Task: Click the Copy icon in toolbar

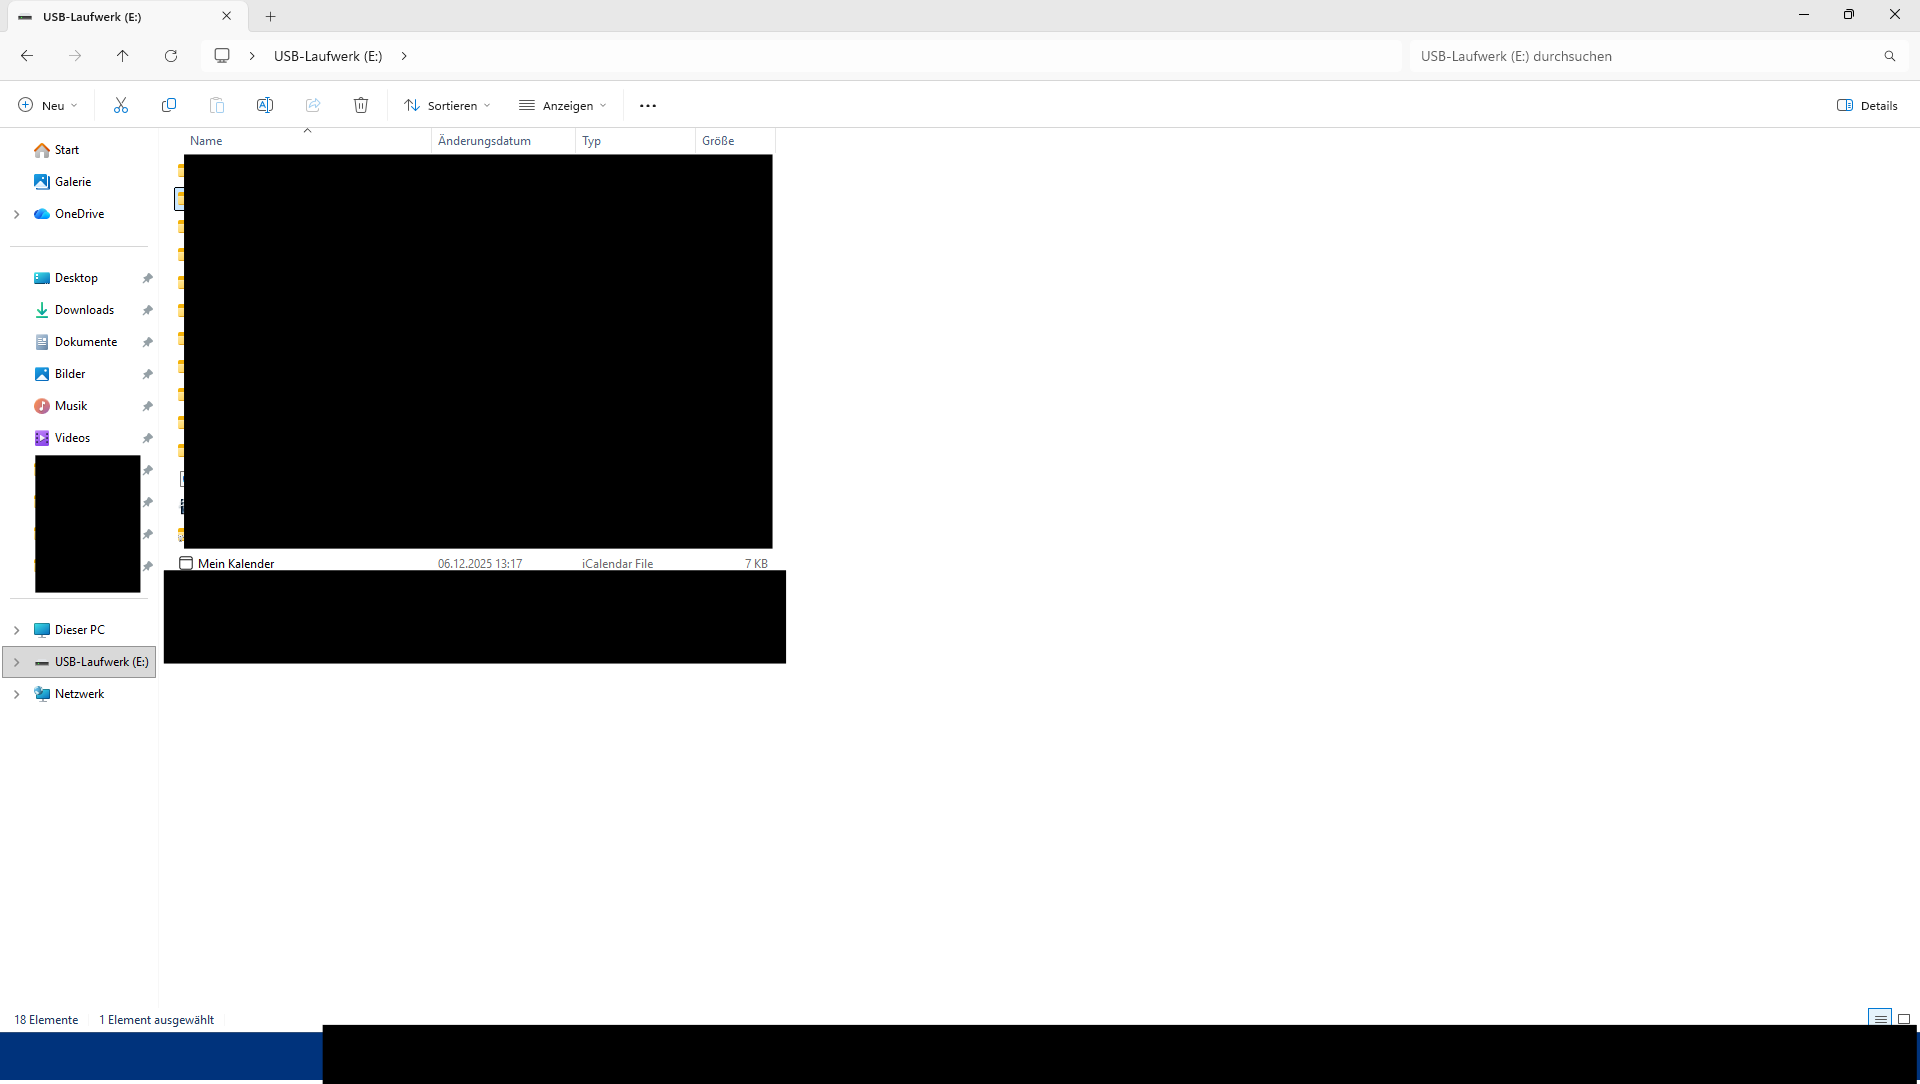Action: 169,105
